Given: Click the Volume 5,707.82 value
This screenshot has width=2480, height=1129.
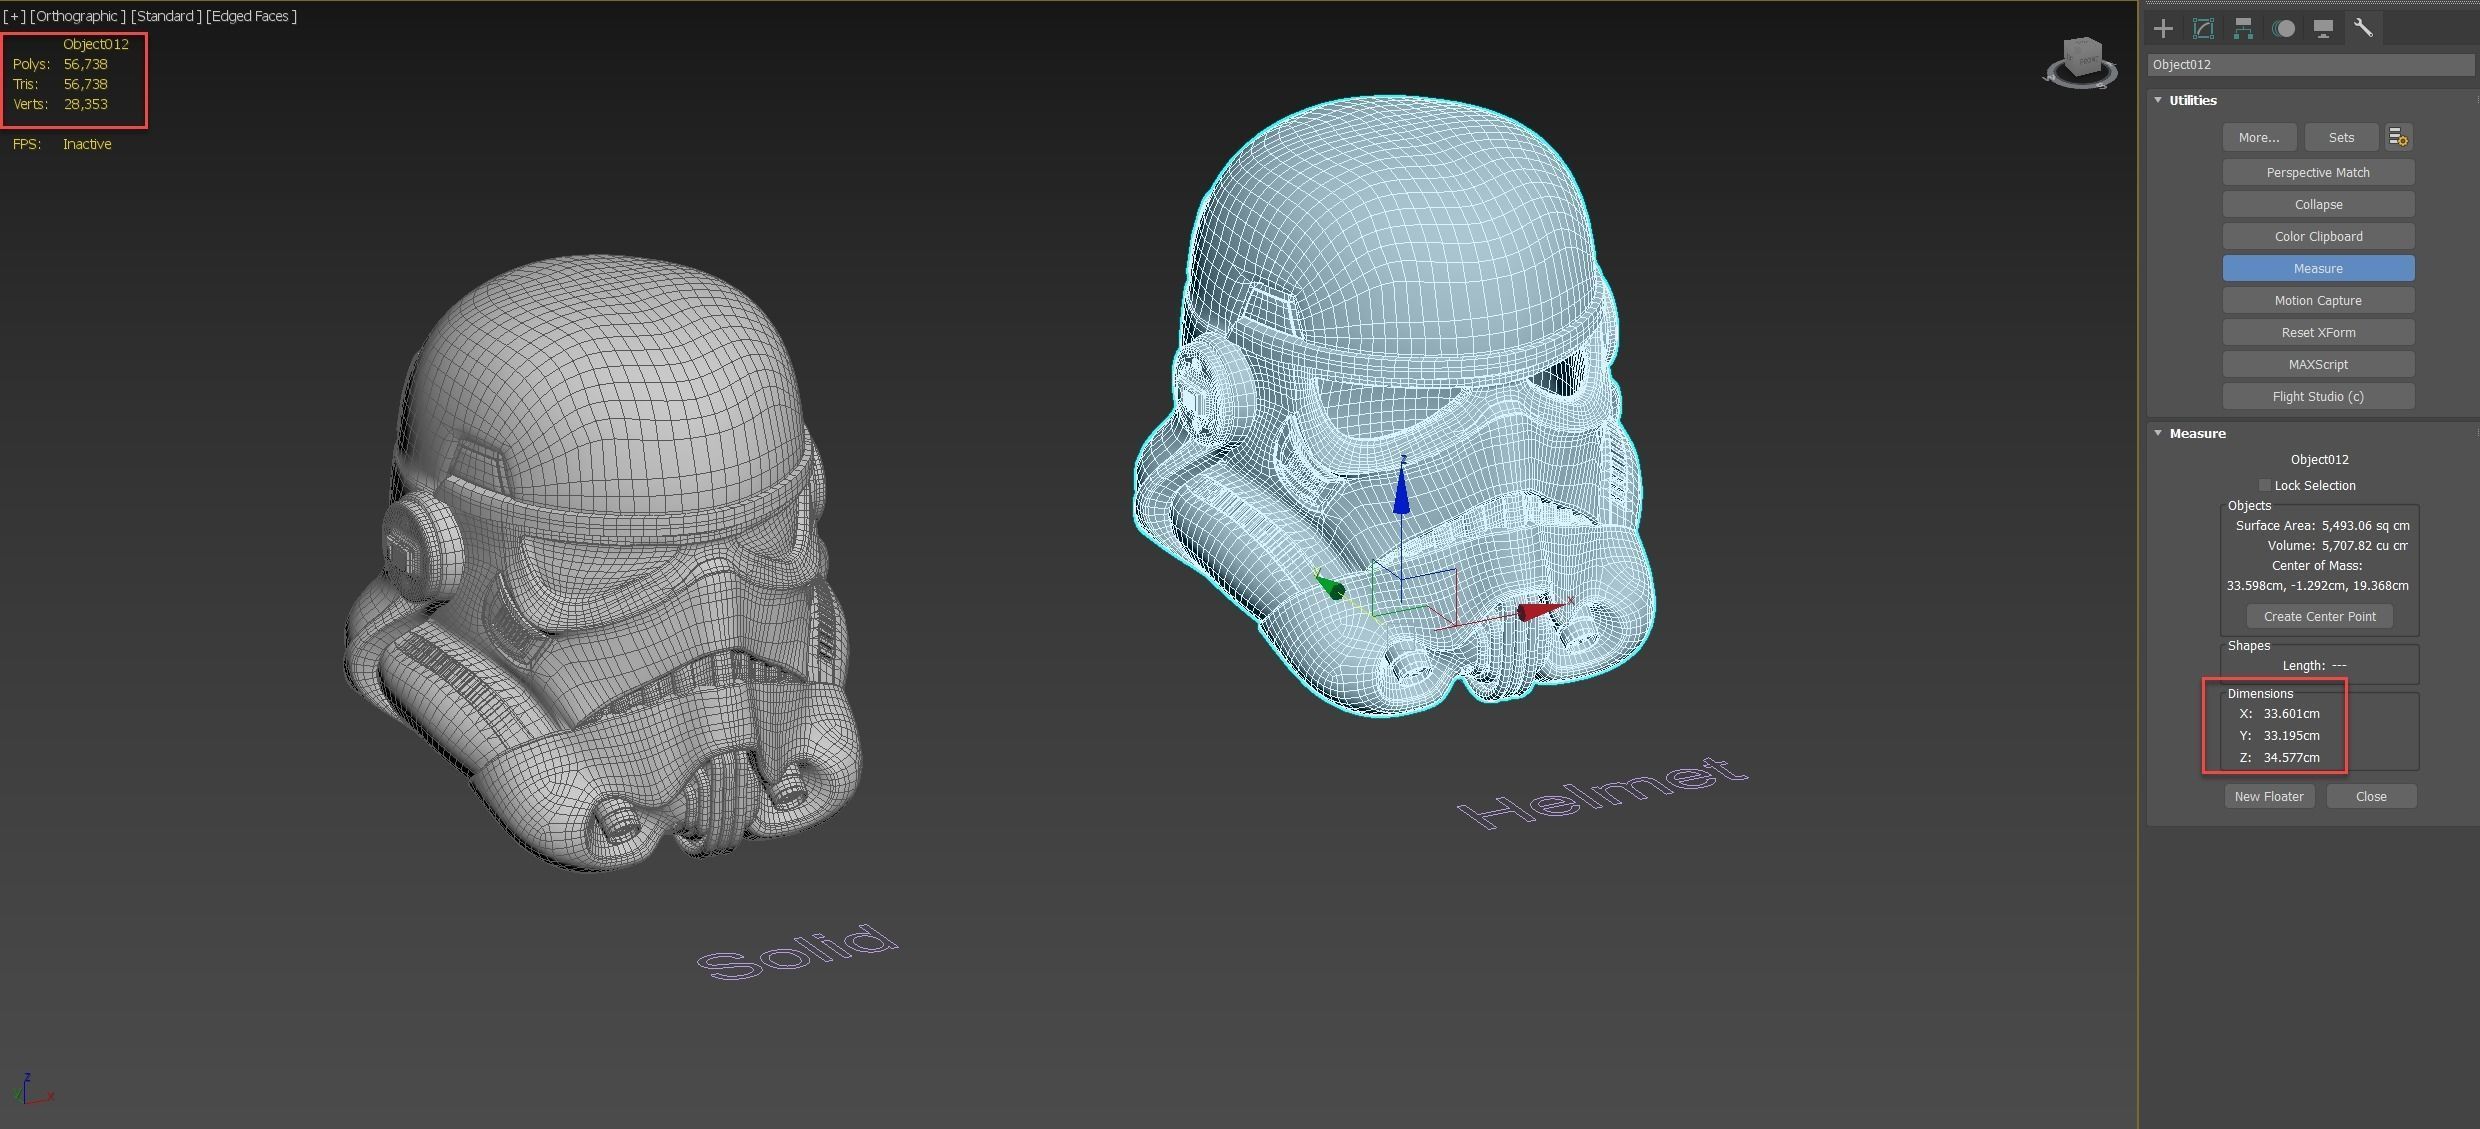Looking at the screenshot, I should coord(2364,545).
